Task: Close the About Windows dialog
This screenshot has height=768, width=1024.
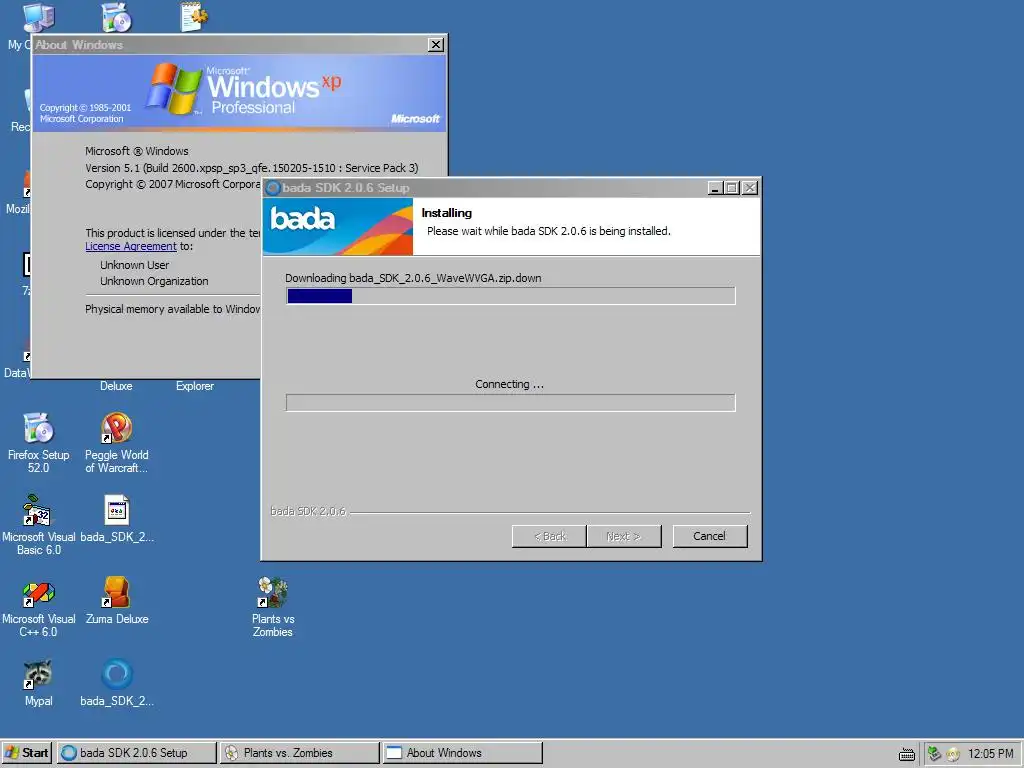Action: 436,44
